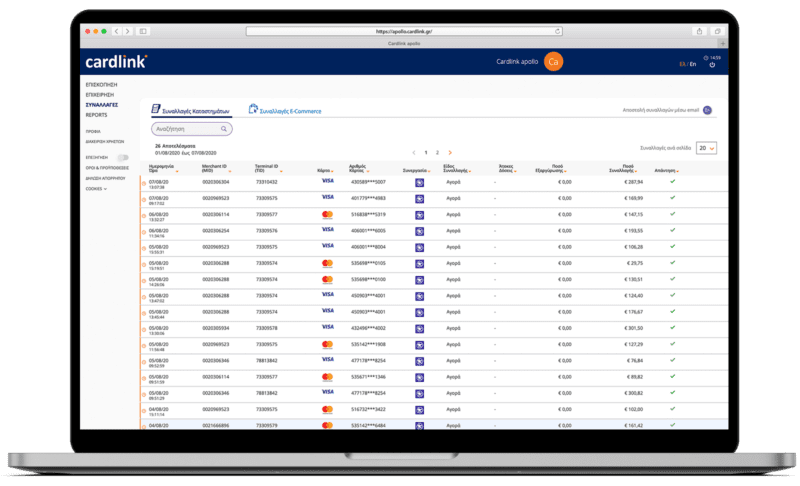Click the Αναζήτηση search field
The image size is (800, 486).
tap(185, 129)
